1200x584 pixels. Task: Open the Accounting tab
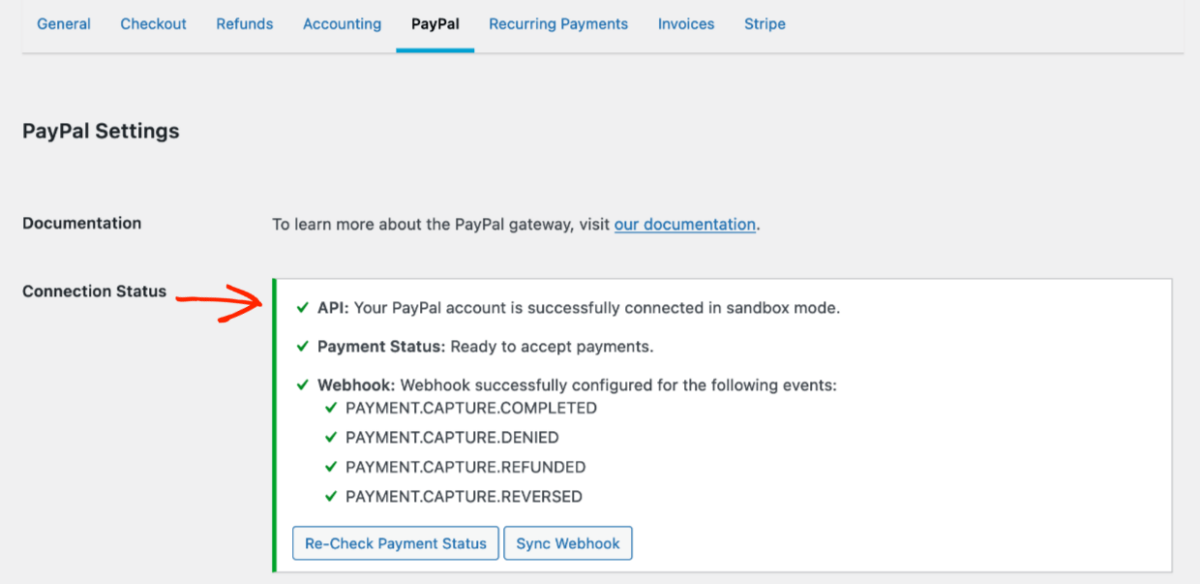pos(342,24)
